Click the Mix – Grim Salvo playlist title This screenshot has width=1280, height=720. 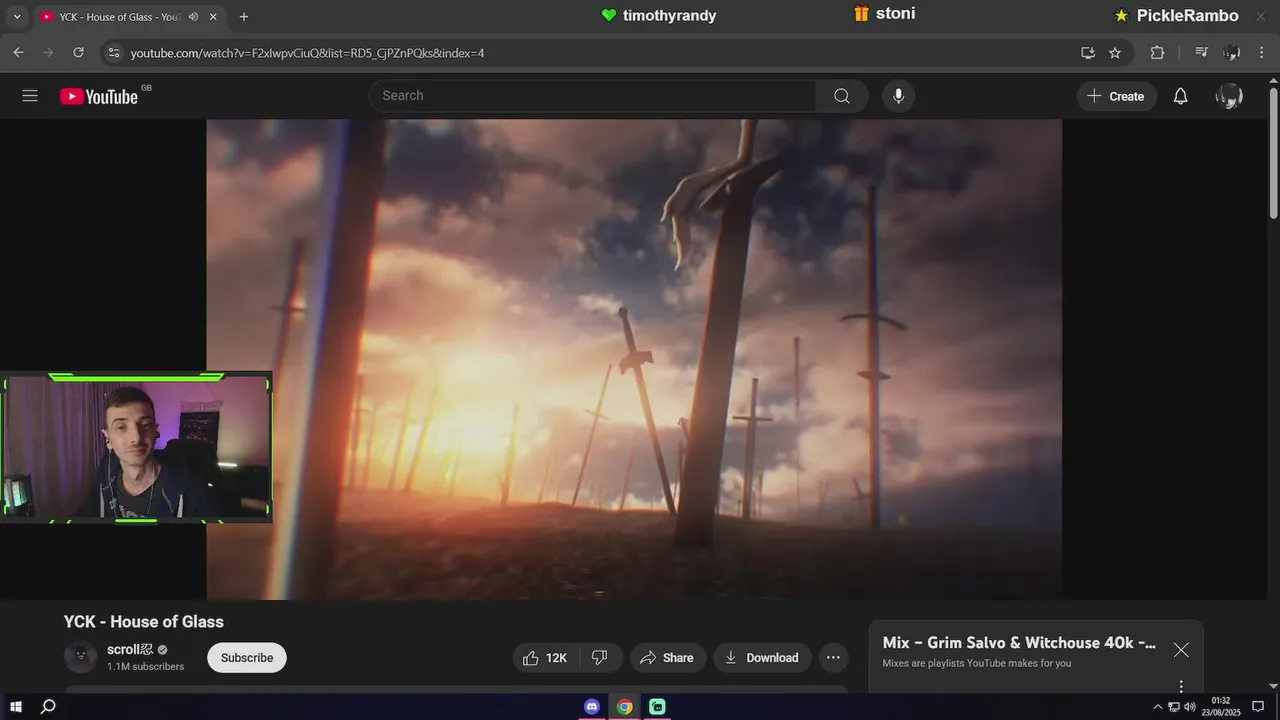1019,643
